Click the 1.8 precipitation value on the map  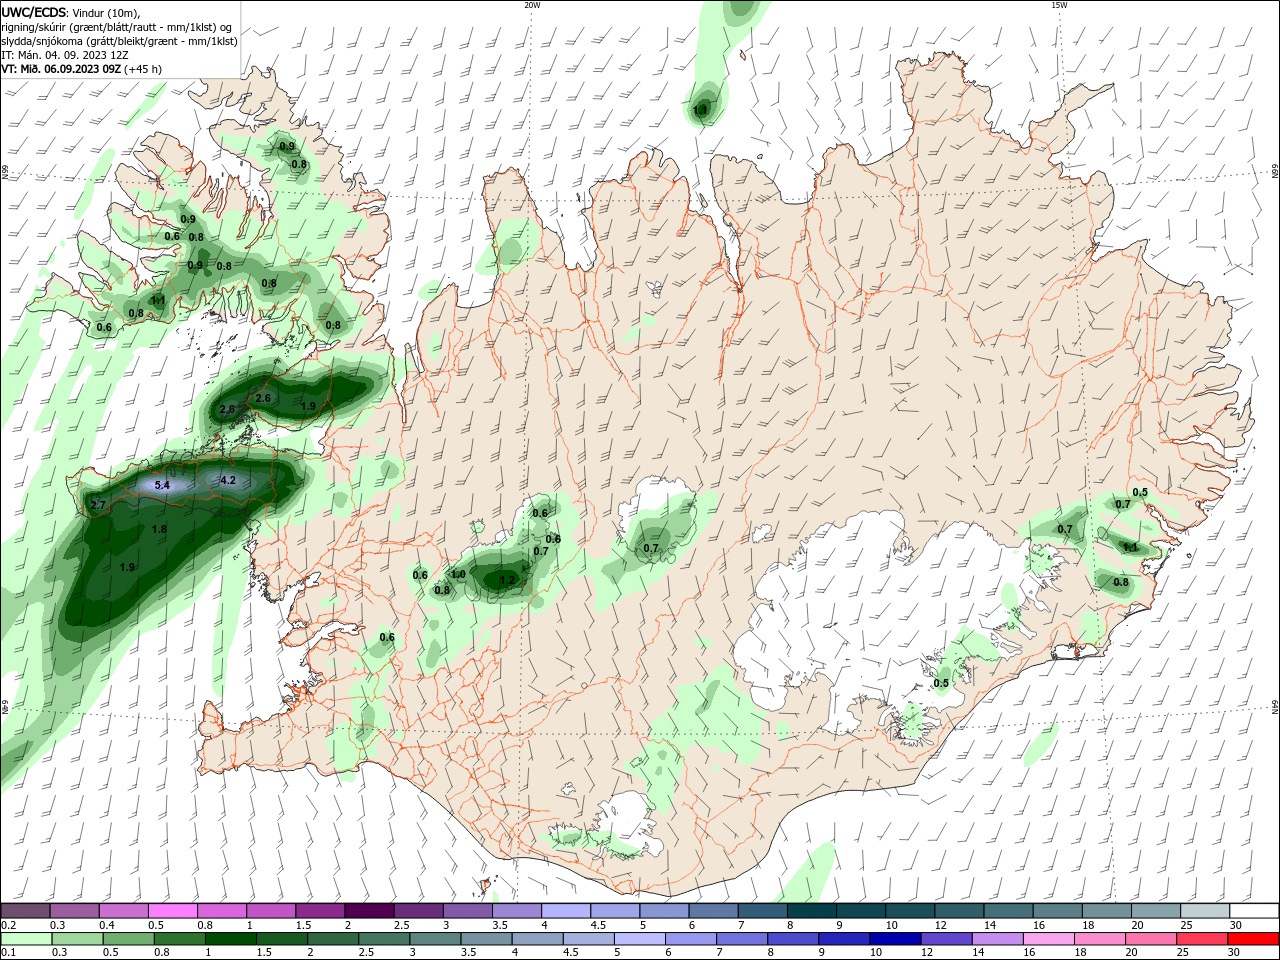(159, 529)
